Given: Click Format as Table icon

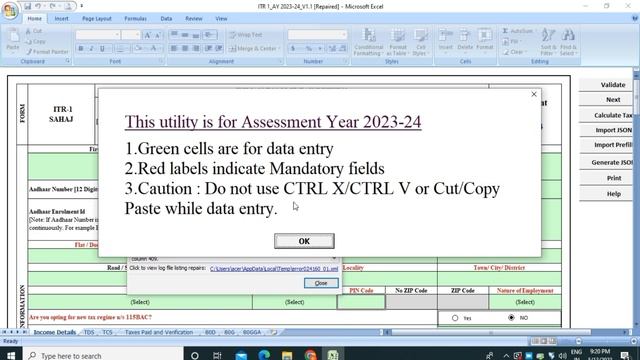Looking at the screenshot, I should point(398,42).
